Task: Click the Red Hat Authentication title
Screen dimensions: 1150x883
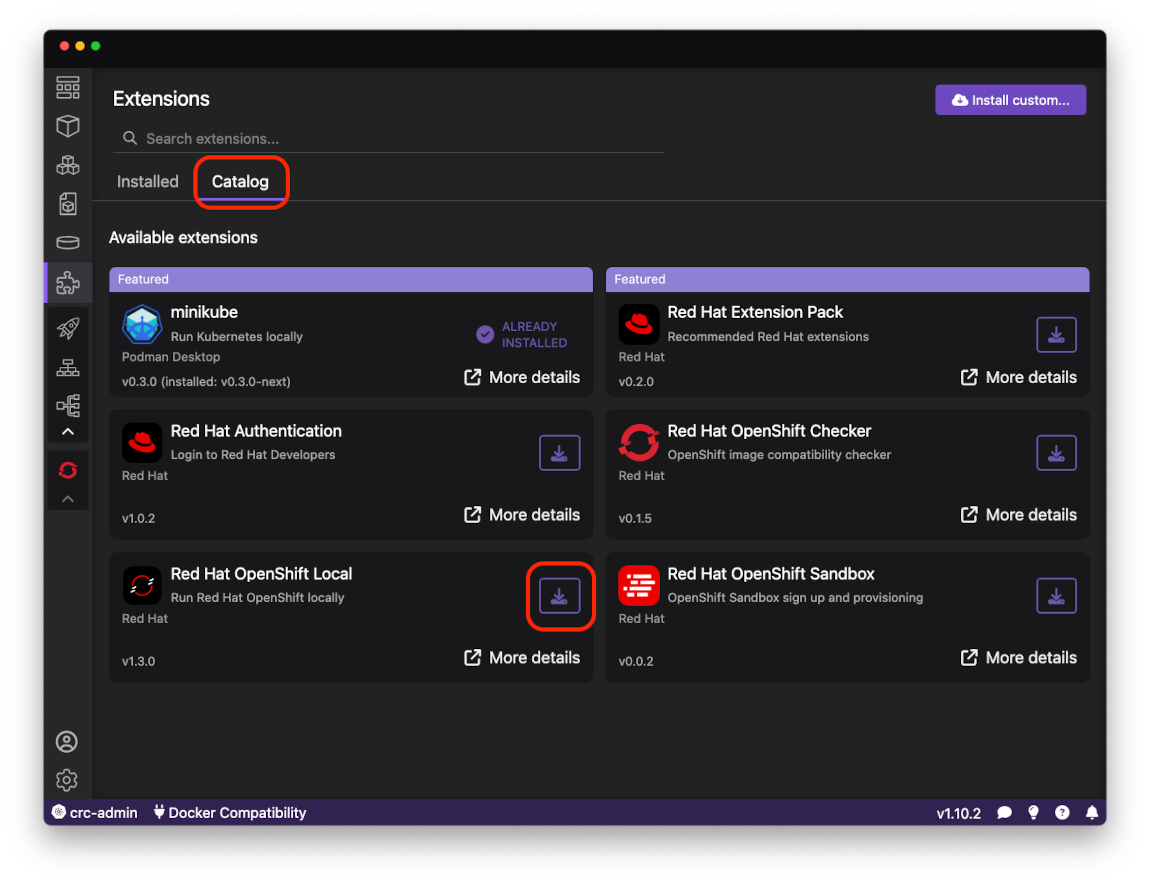Action: coord(256,430)
